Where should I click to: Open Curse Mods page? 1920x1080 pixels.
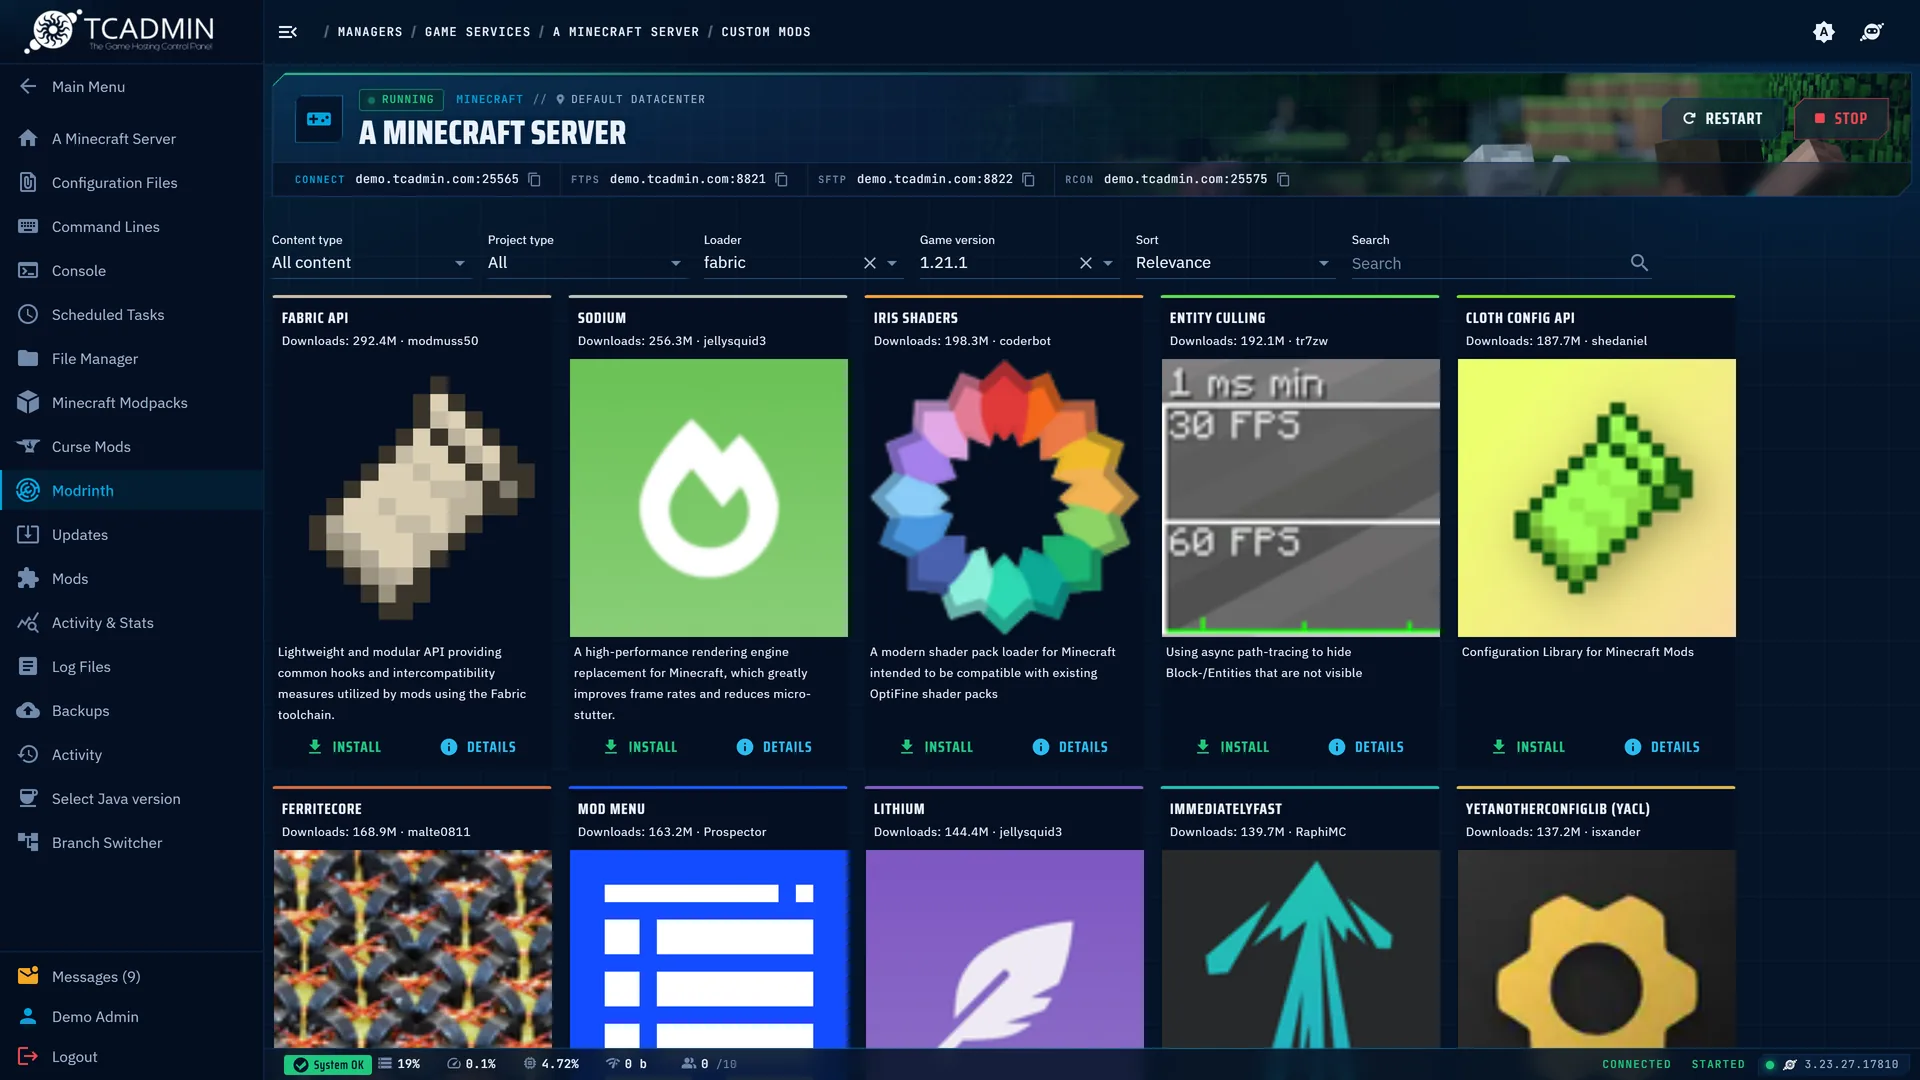(131, 447)
